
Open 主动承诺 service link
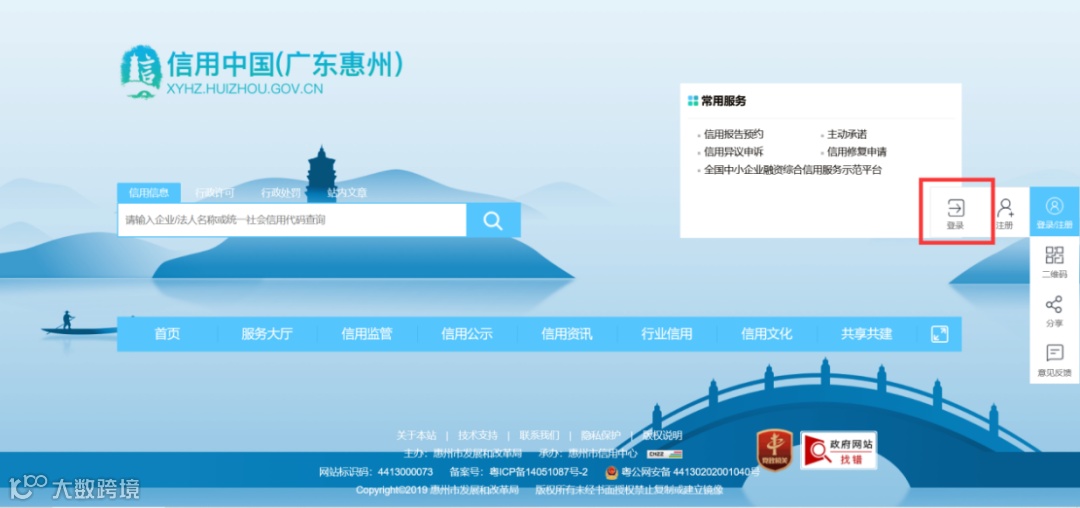[x=847, y=134]
